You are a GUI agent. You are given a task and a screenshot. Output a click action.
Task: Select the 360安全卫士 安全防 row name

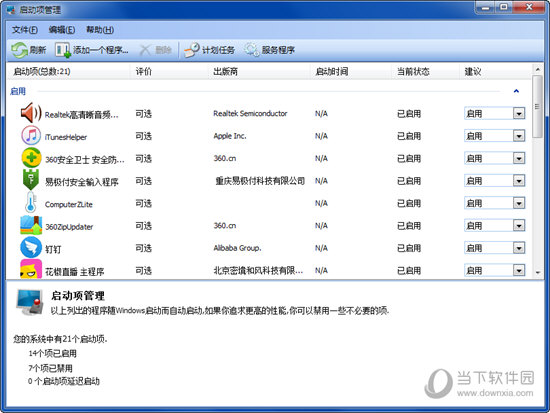[85, 160]
